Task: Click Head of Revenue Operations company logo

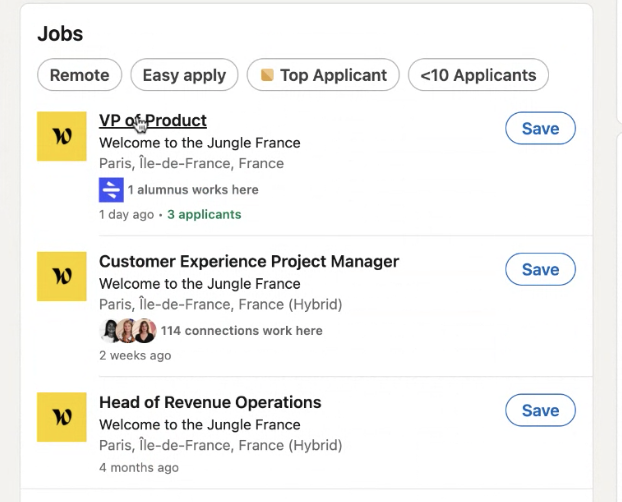Action: click(62, 417)
